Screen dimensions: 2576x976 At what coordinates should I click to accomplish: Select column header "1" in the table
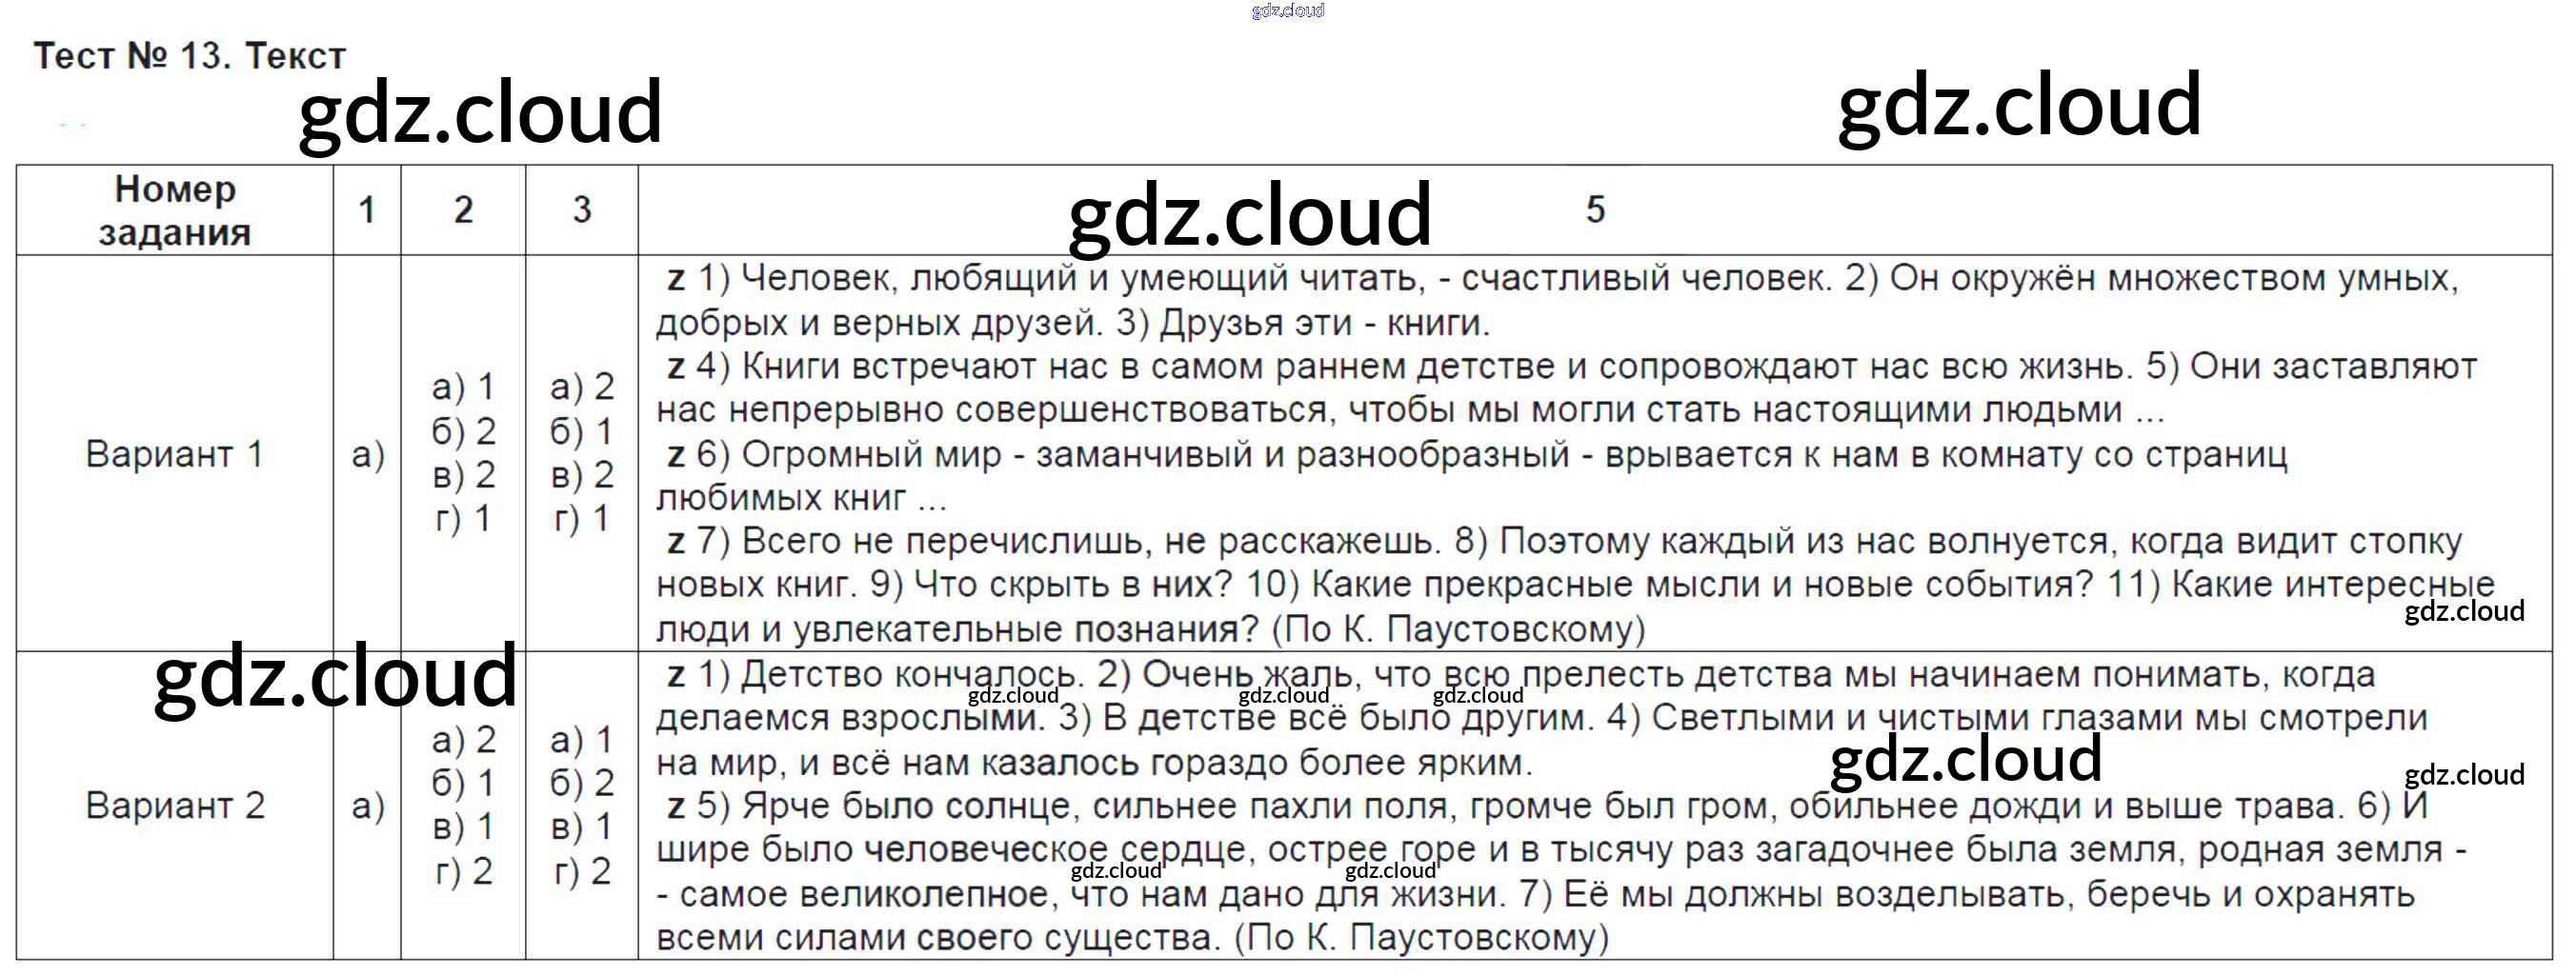(367, 210)
